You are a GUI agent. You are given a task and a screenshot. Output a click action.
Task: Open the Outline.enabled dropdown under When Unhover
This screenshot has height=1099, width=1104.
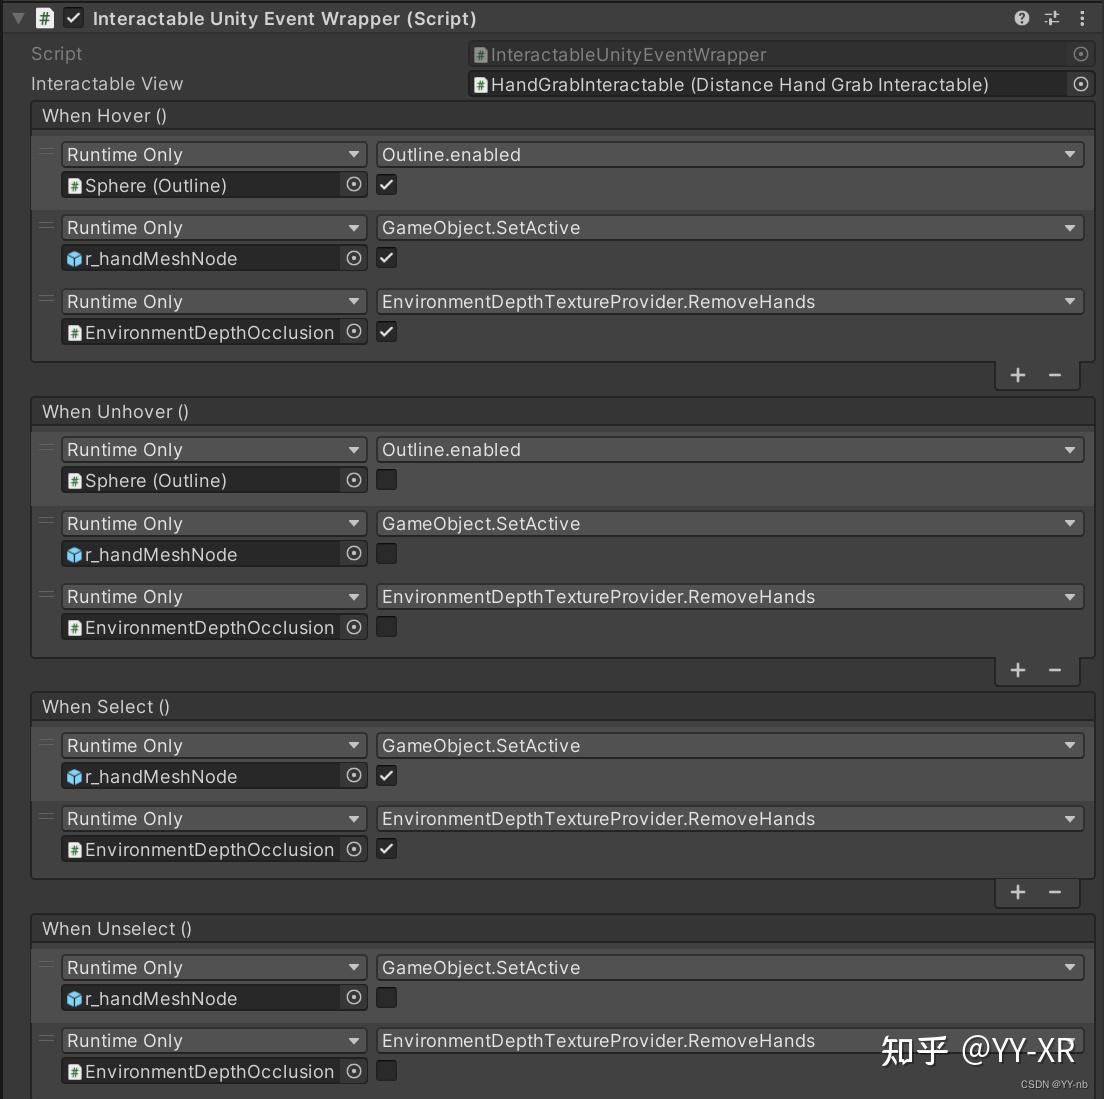click(729, 449)
